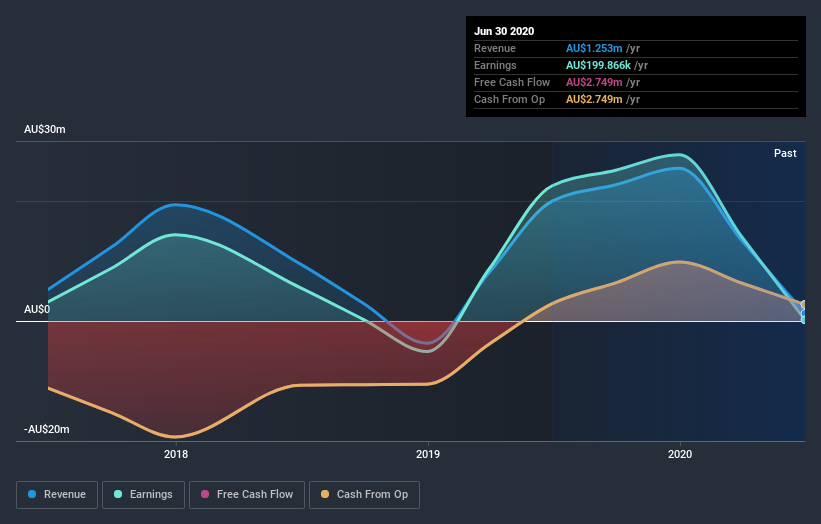Click the AU$1.253m revenue value
The width and height of the screenshot is (821, 524).
[x=594, y=48]
